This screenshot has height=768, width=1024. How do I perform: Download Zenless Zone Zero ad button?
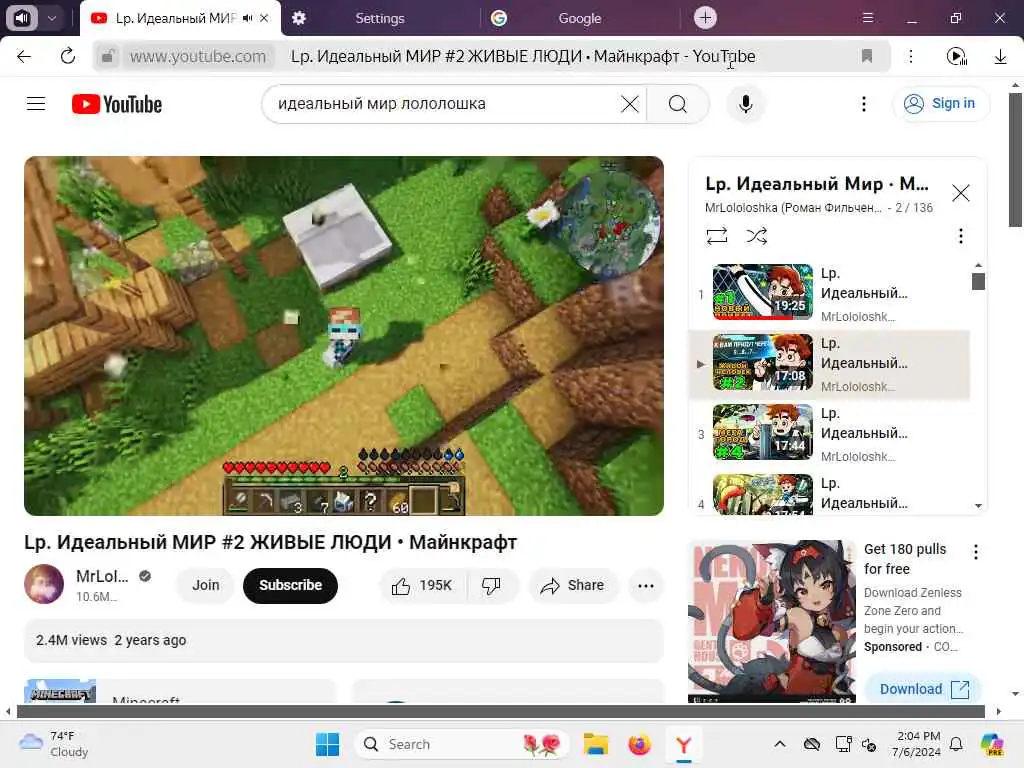tap(923, 689)
